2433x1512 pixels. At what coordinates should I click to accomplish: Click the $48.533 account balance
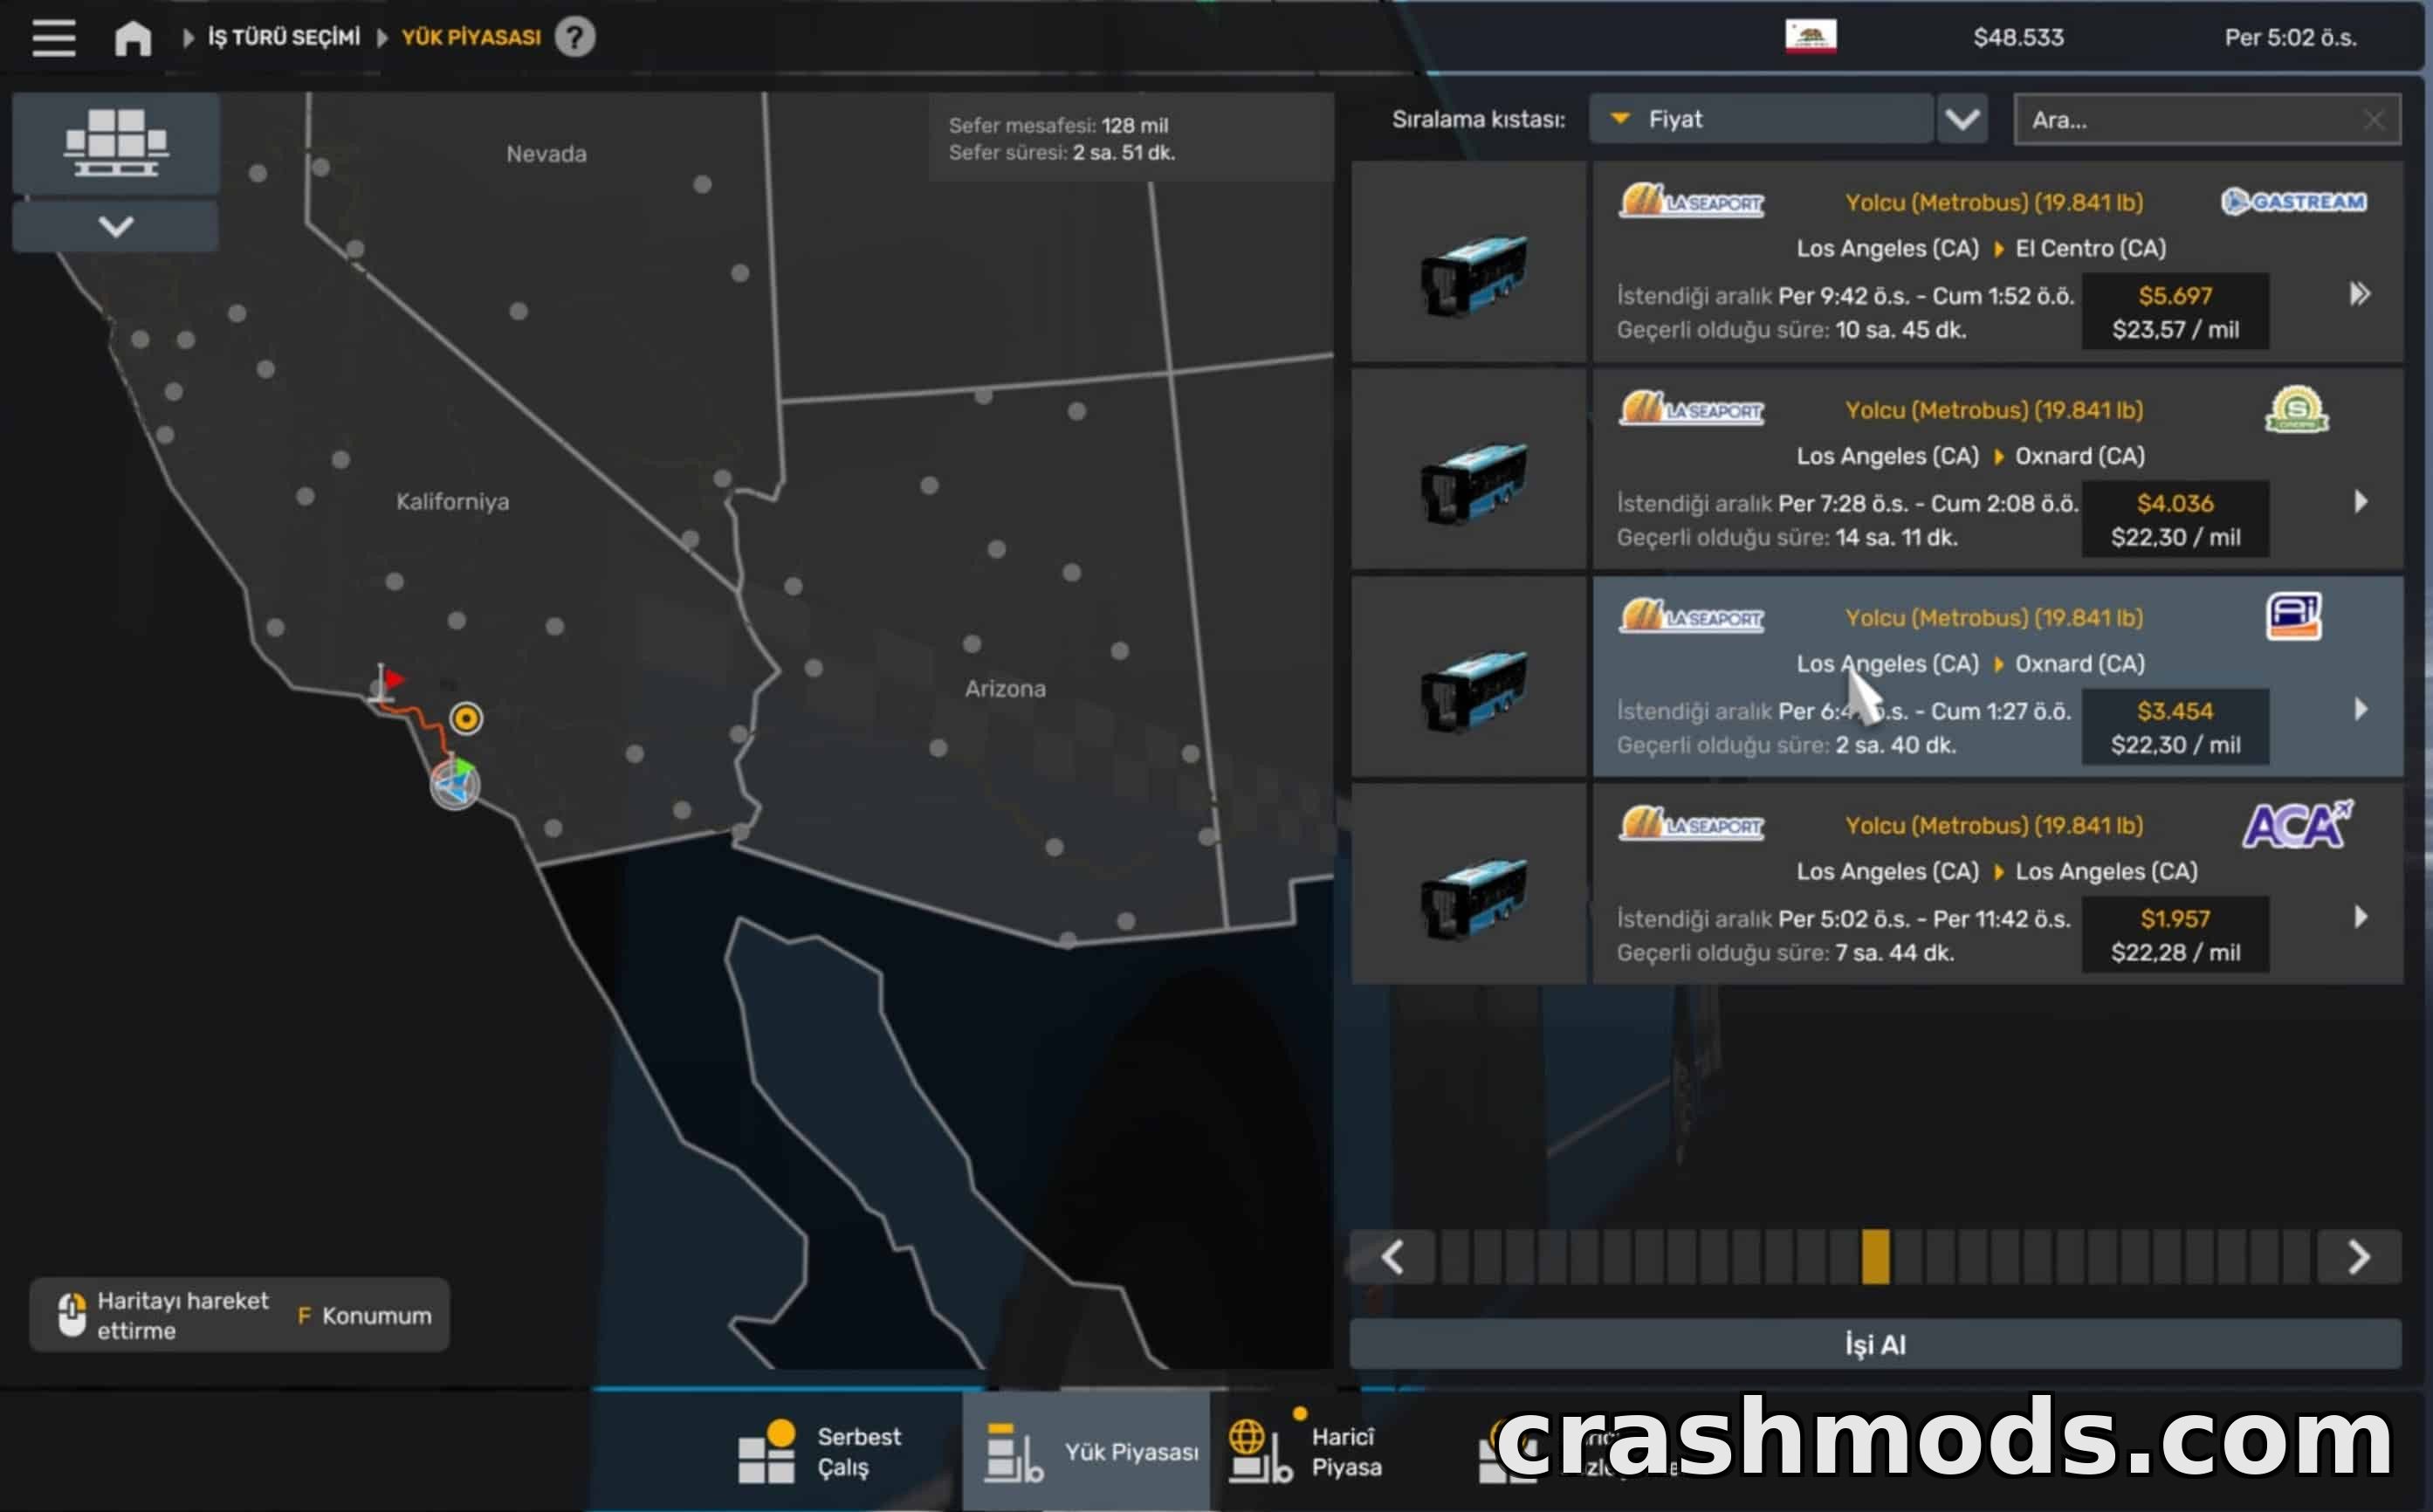pos(2018,38)
